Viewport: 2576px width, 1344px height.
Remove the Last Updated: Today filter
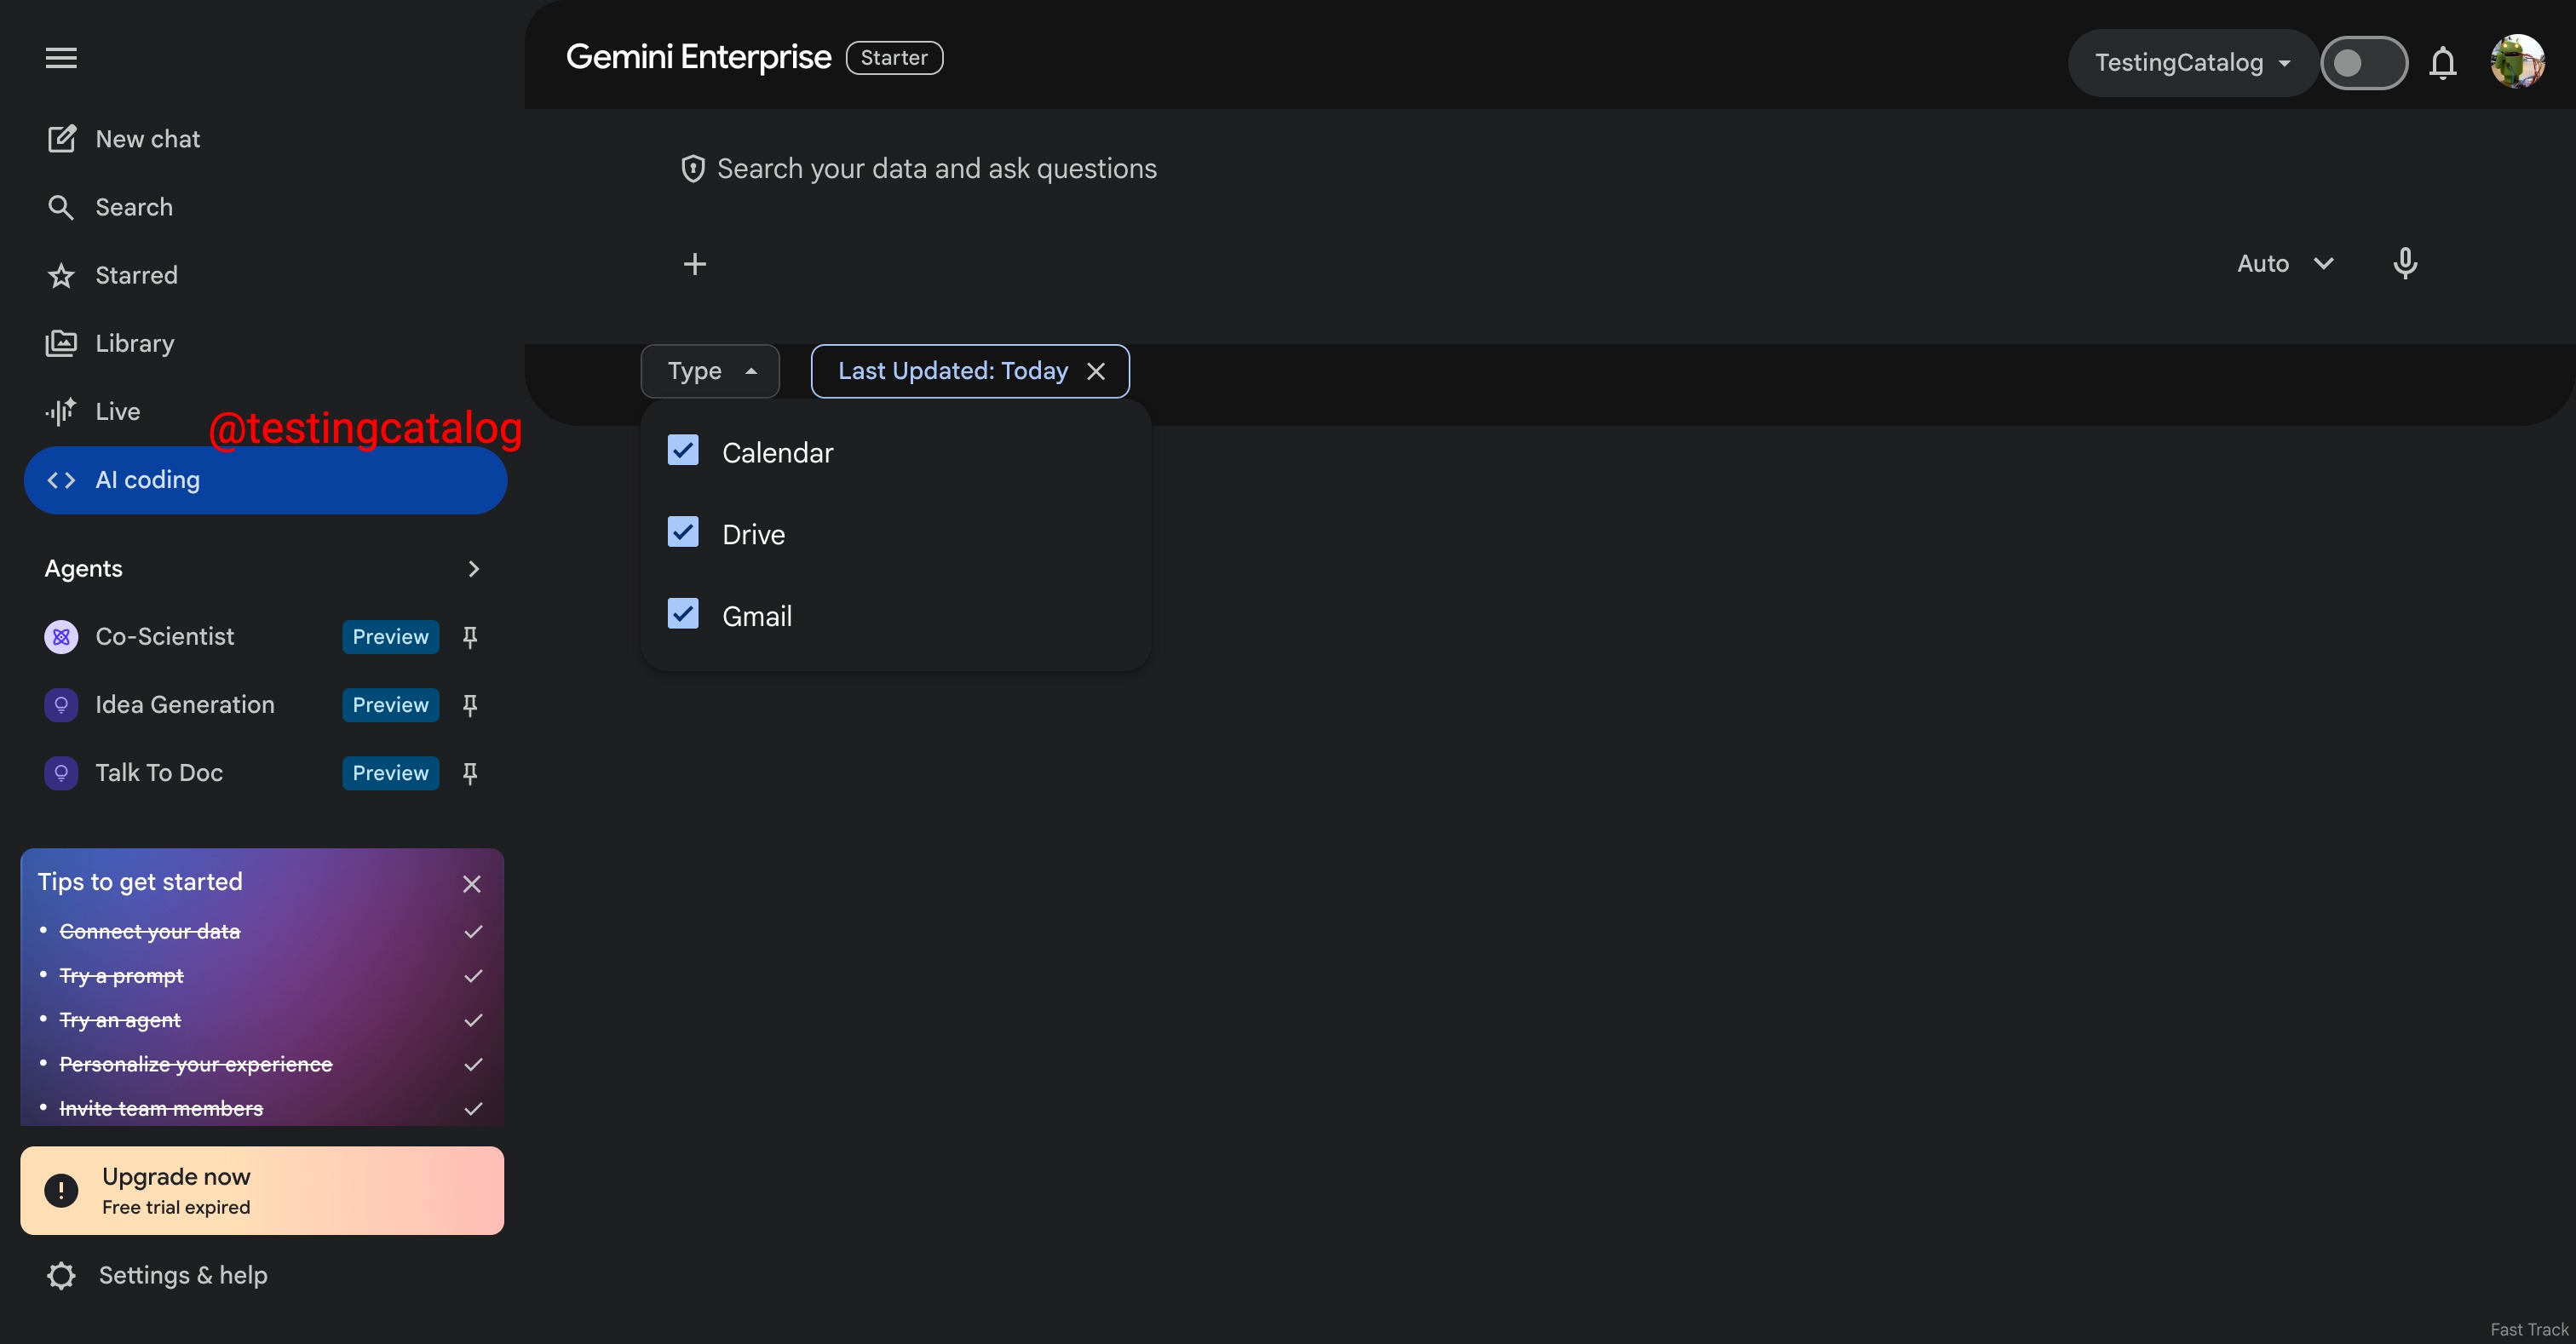tap(1096, 371)
